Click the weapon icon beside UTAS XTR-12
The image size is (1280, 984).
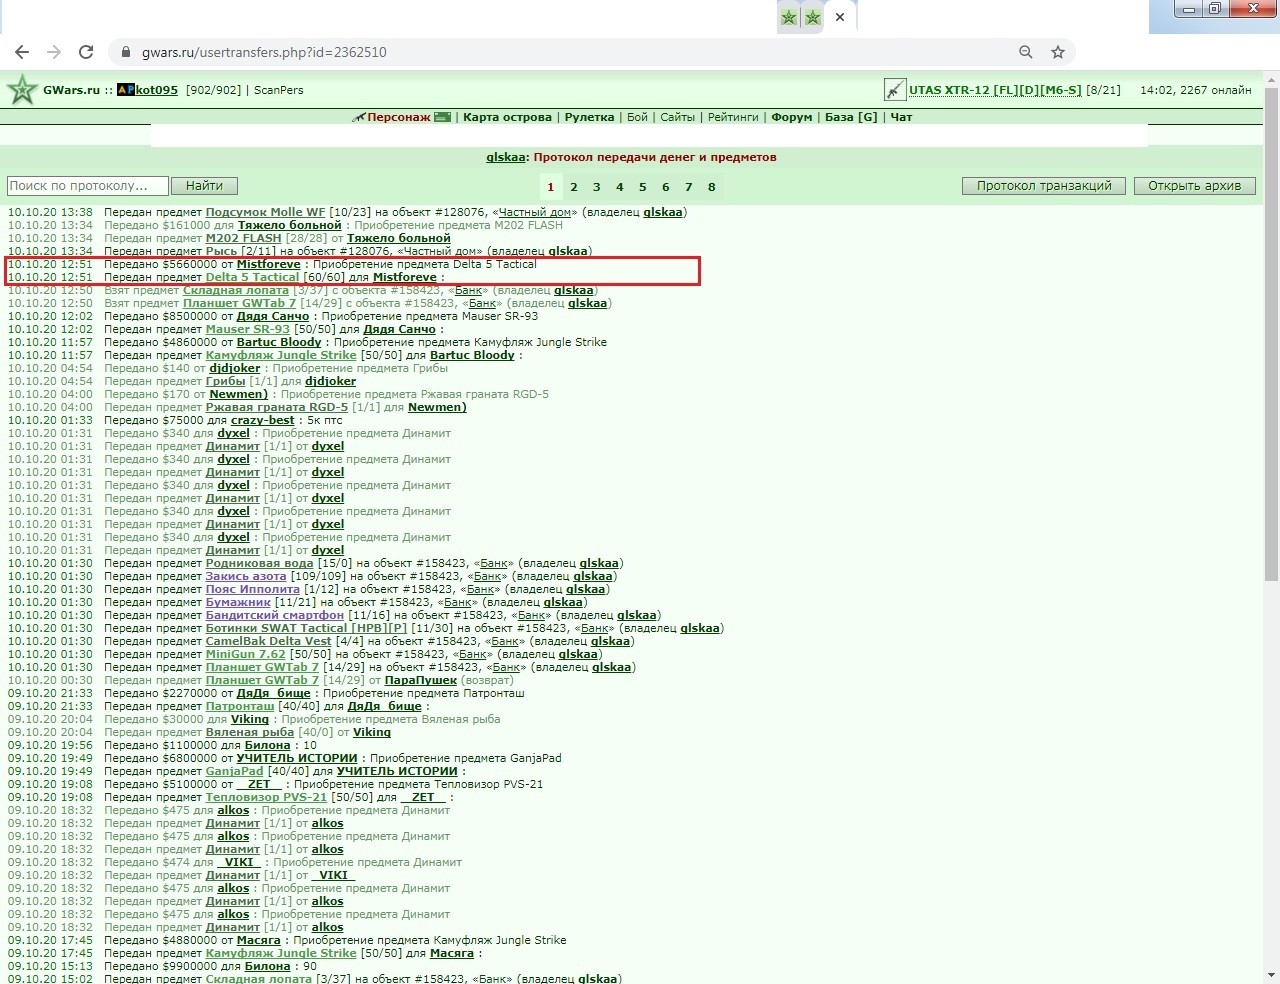(895, 90)
